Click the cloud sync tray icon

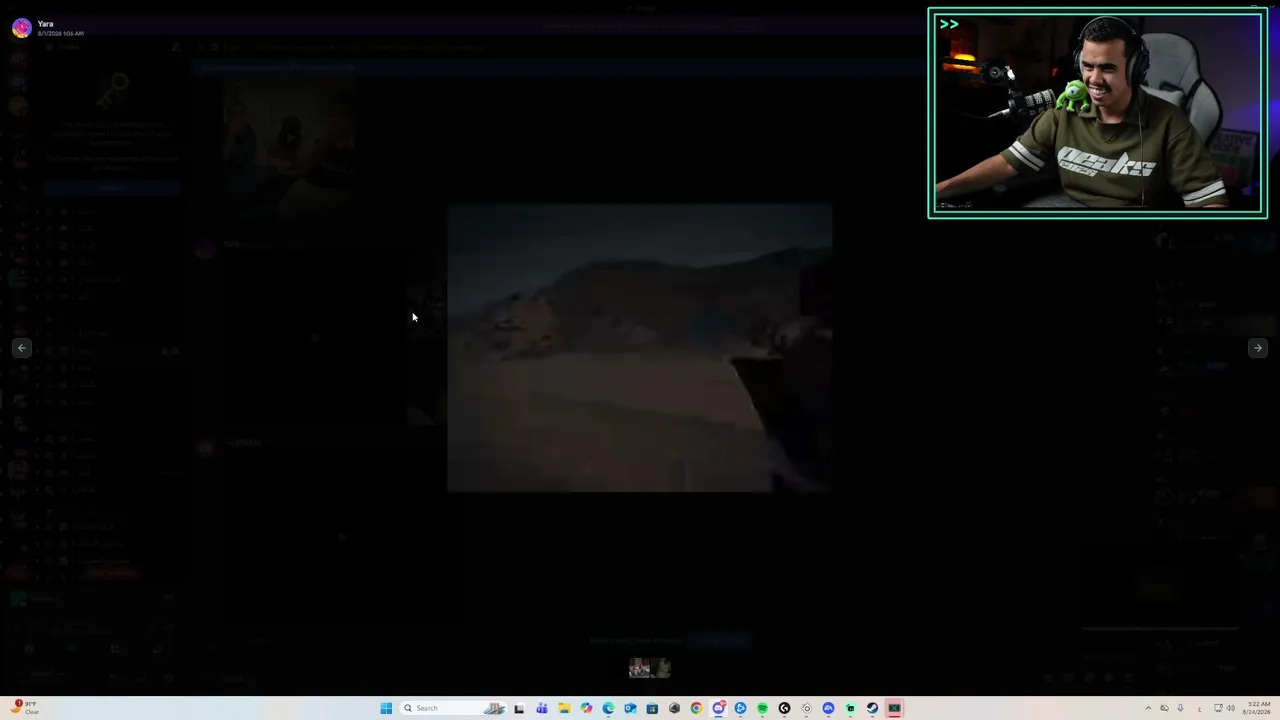click(1164, 709)
